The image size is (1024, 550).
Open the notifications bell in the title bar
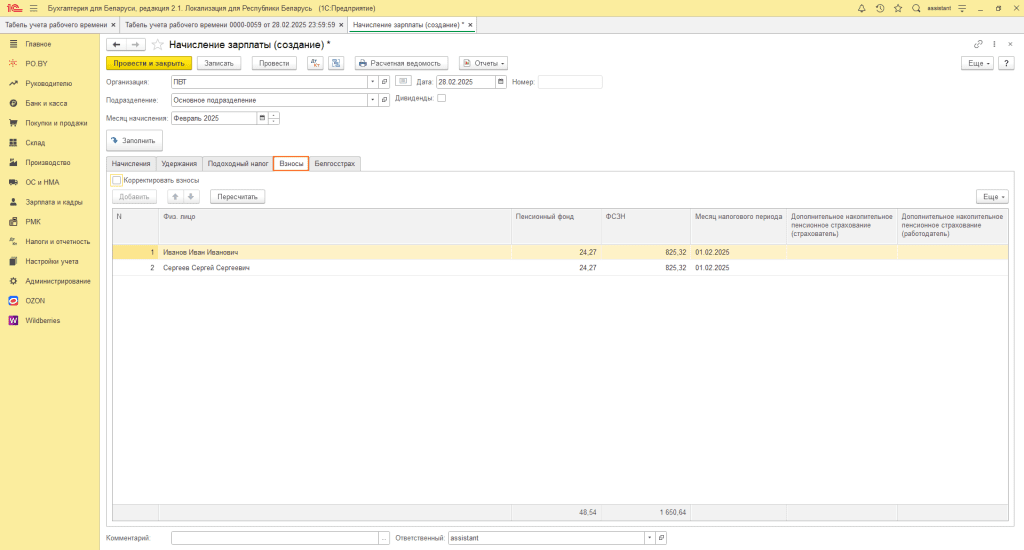pos(861,8)
